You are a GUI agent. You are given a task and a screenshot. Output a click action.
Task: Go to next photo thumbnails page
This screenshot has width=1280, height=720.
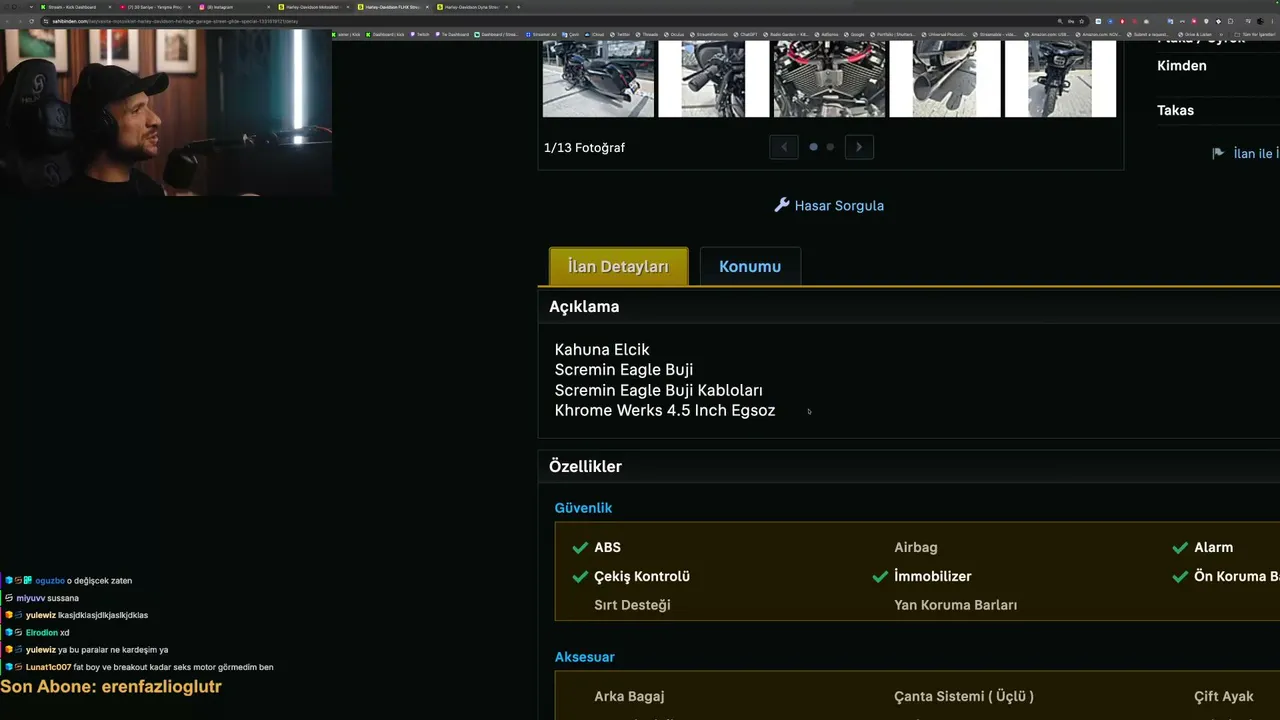click(859, 147)
